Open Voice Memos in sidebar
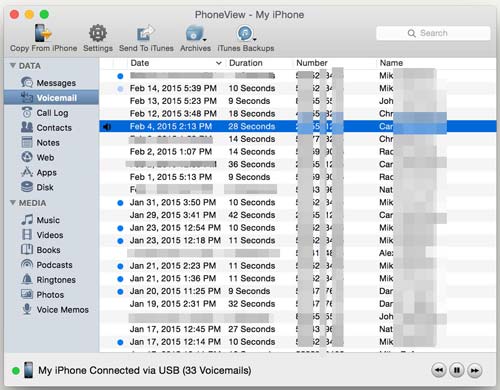Screen dimensions: 500x390 pos(51,310)
